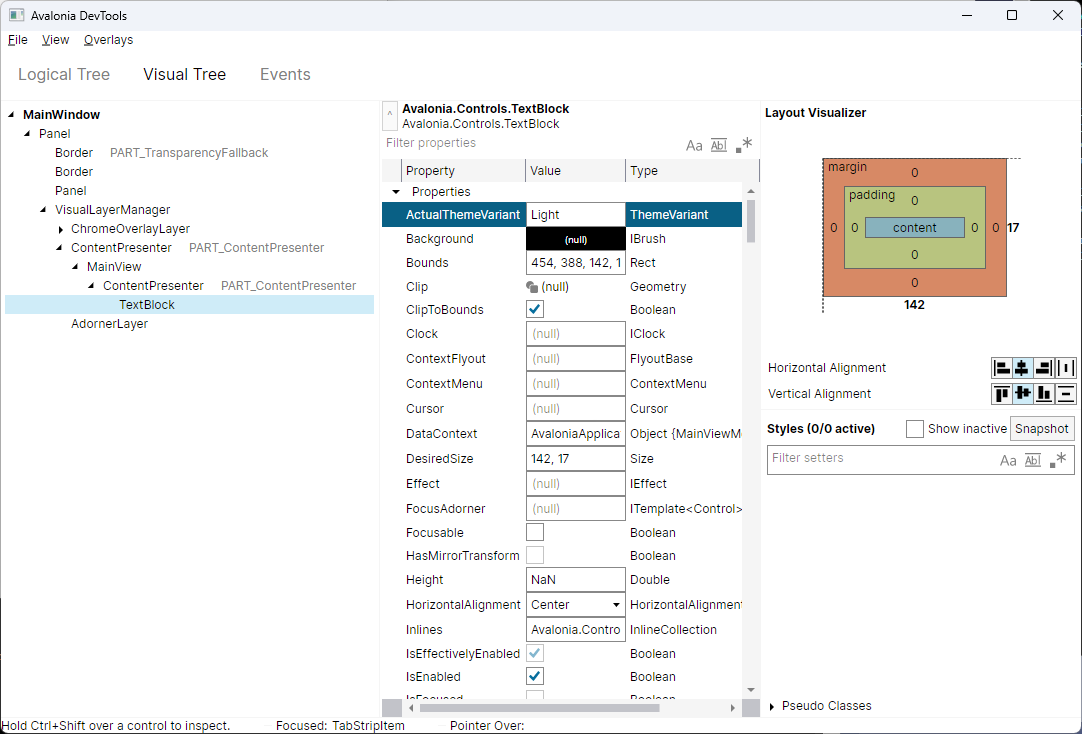
Task: Set Vertical Alignment to bottom
Action: click(1044, 394)
